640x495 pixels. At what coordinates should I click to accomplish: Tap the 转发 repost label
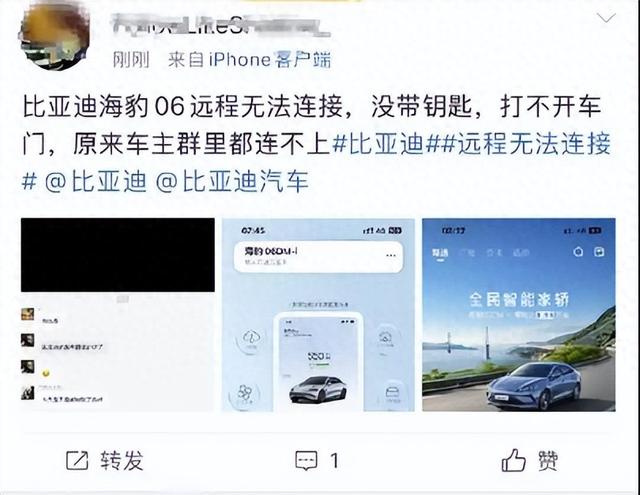(x=122, y=461)
